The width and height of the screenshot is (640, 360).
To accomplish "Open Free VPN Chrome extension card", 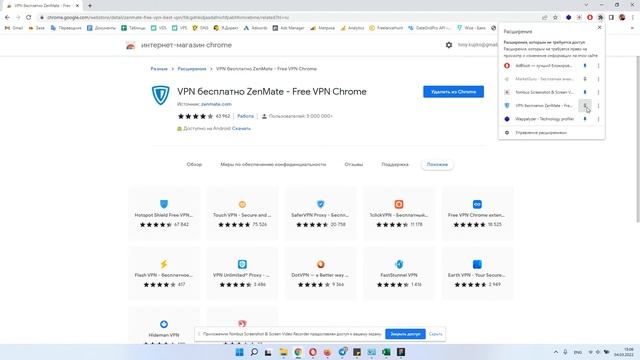I will [x=477, y=213].
